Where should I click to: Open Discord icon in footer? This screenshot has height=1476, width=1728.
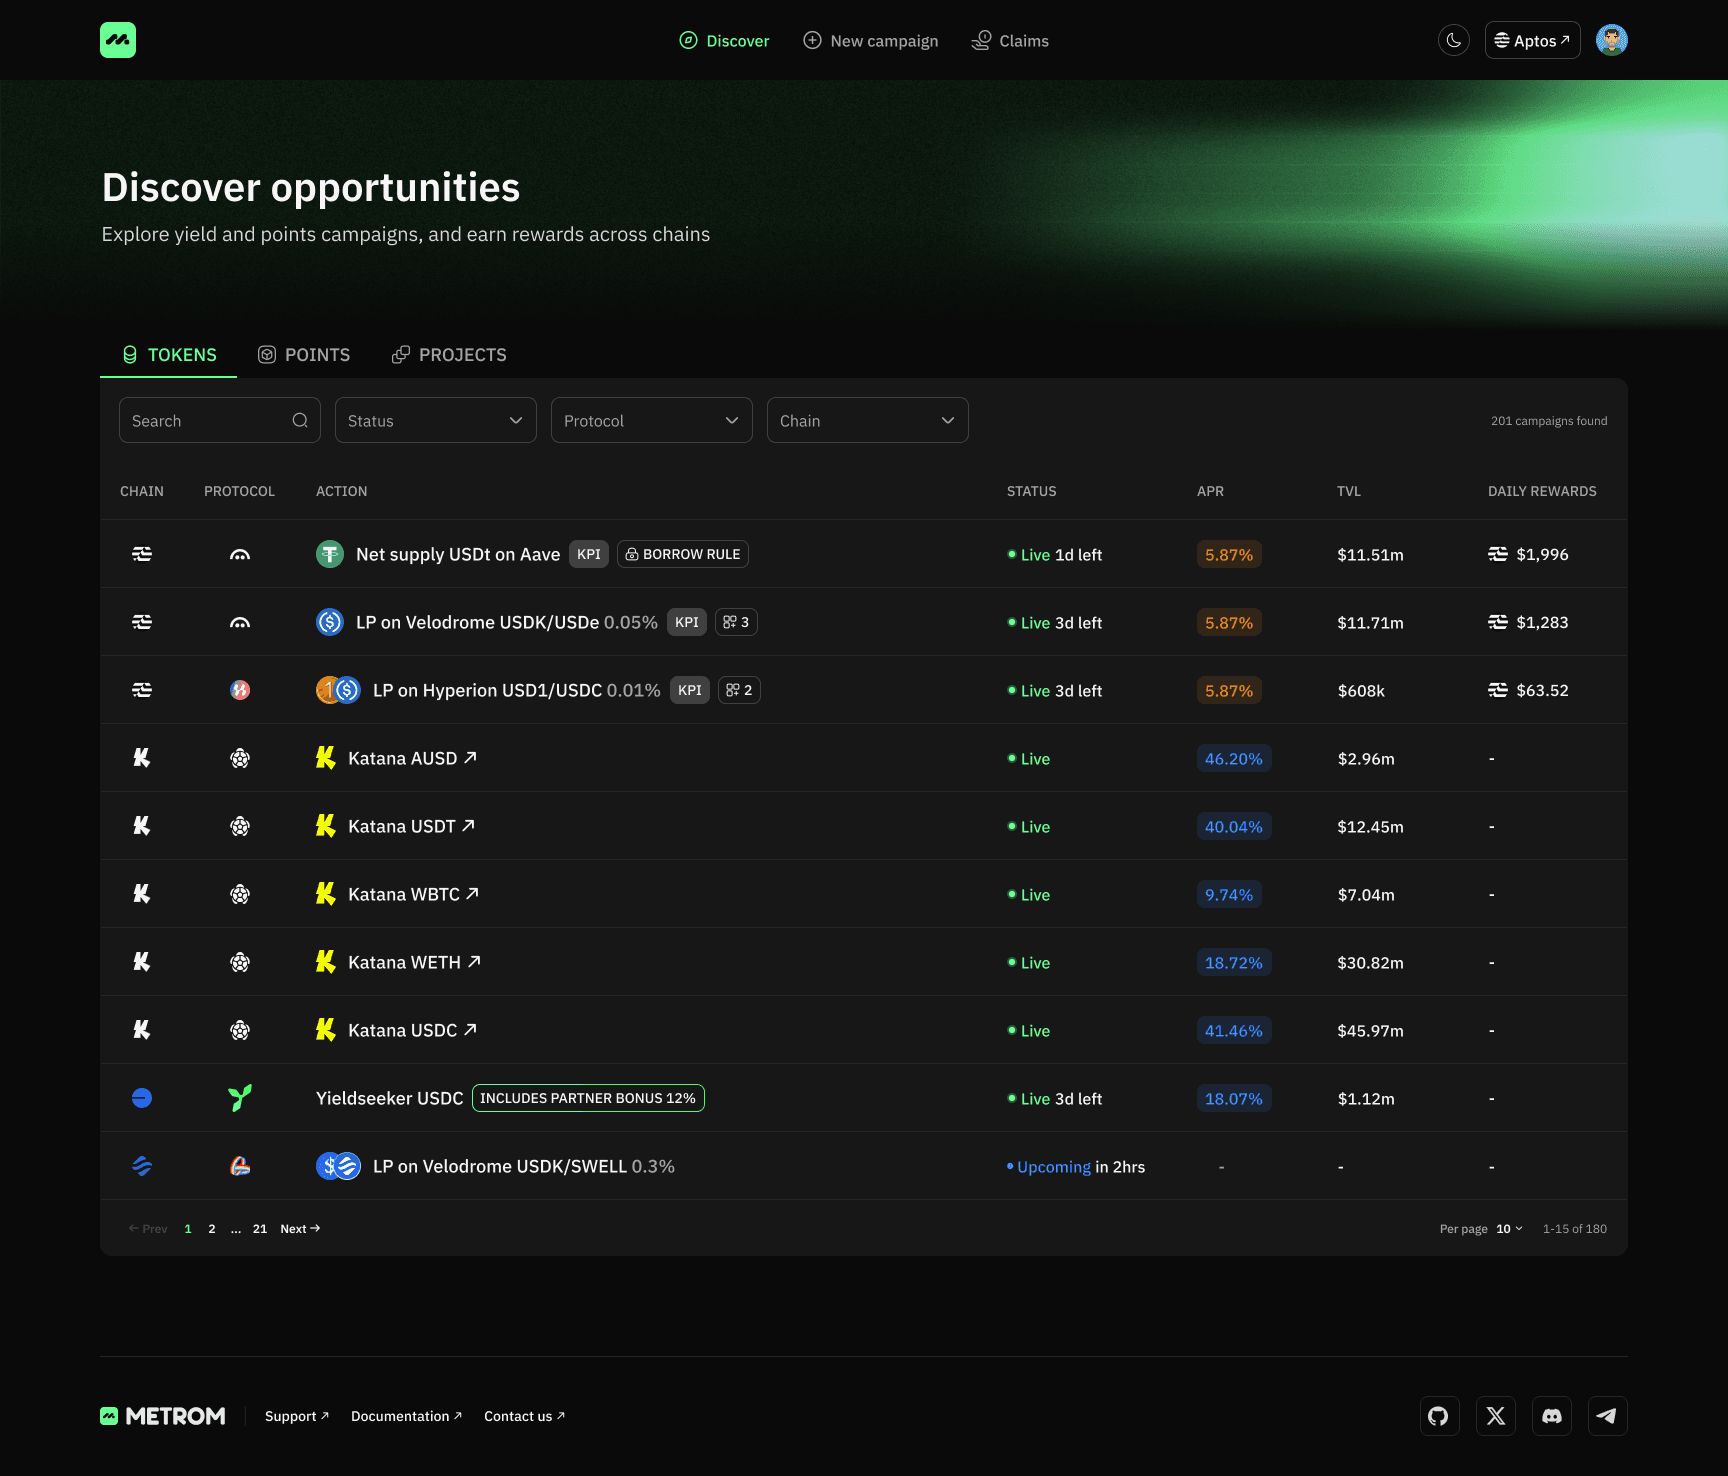point(1552,1416)
